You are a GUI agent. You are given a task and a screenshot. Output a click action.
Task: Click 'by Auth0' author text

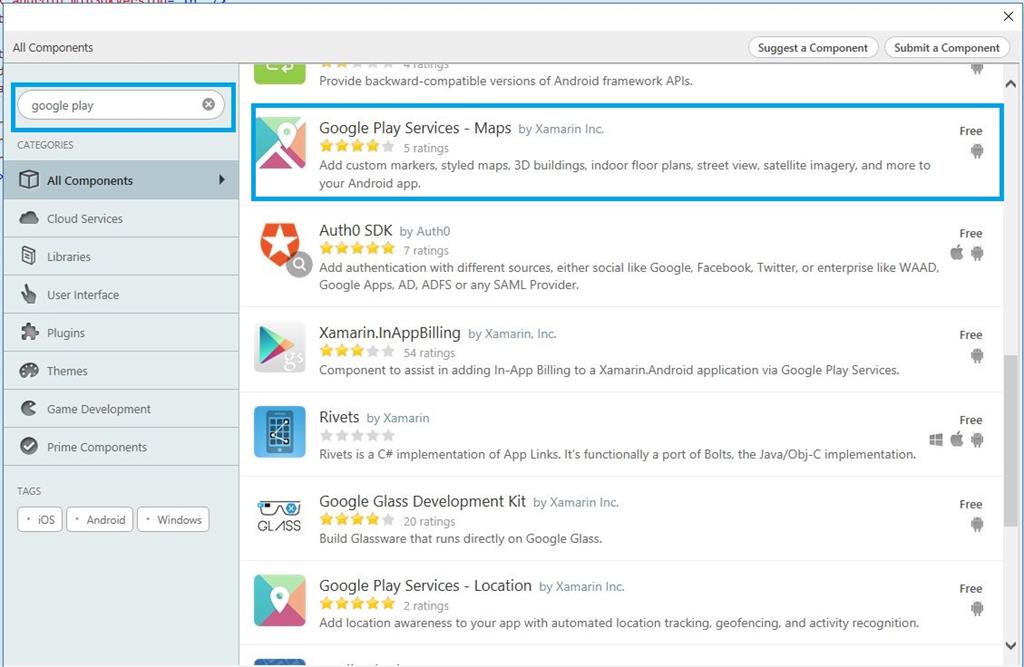pyautogui.click(x=424, y=231)
